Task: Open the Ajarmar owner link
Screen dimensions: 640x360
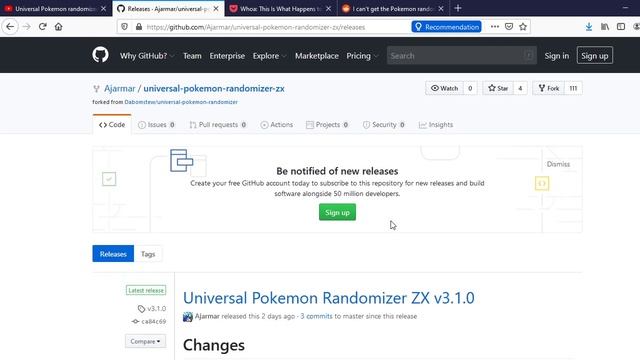Action: click(120, 89)
